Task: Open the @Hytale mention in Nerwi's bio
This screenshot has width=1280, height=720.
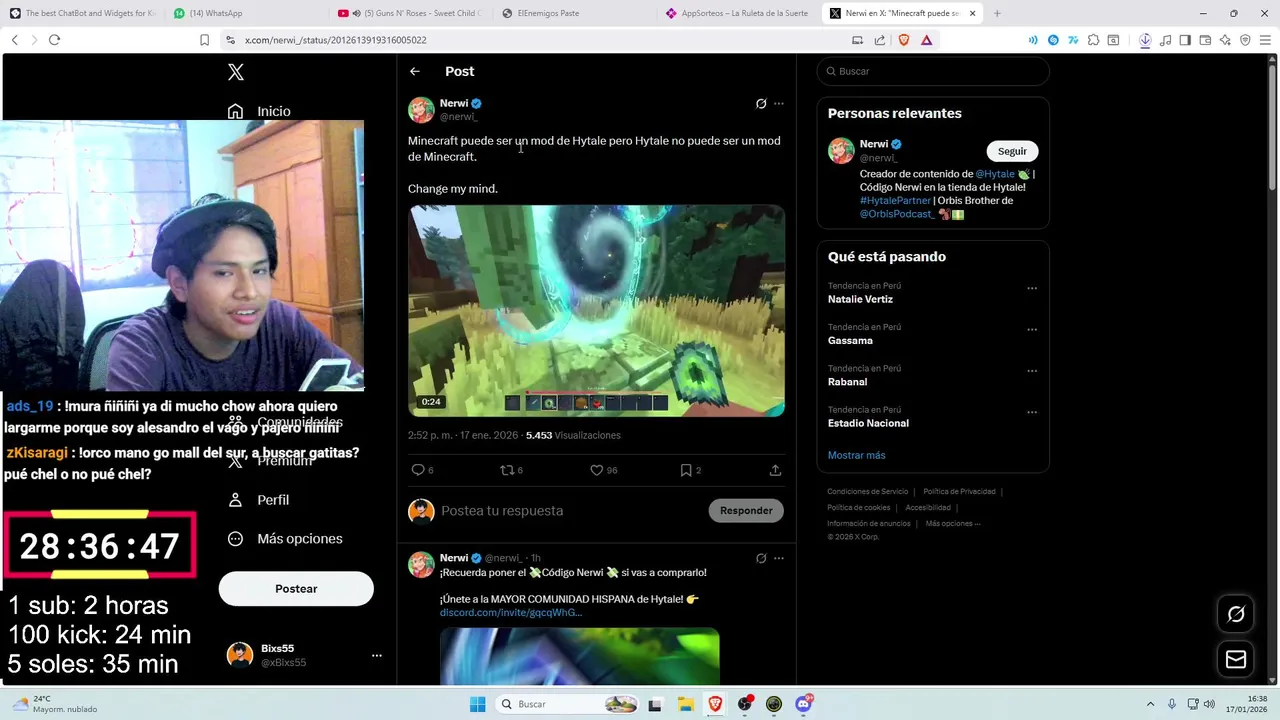Action: [x=995, y=174]
